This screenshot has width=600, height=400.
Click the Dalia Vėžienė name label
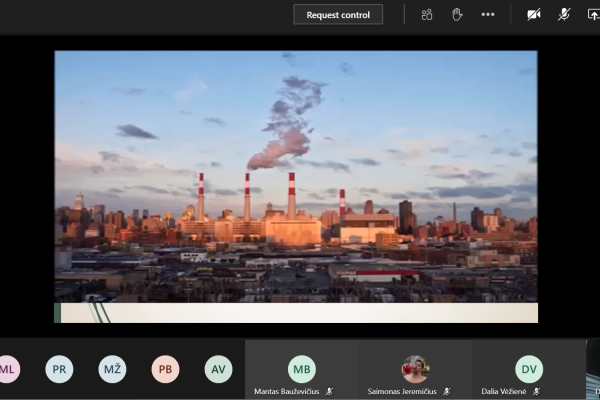504,392
